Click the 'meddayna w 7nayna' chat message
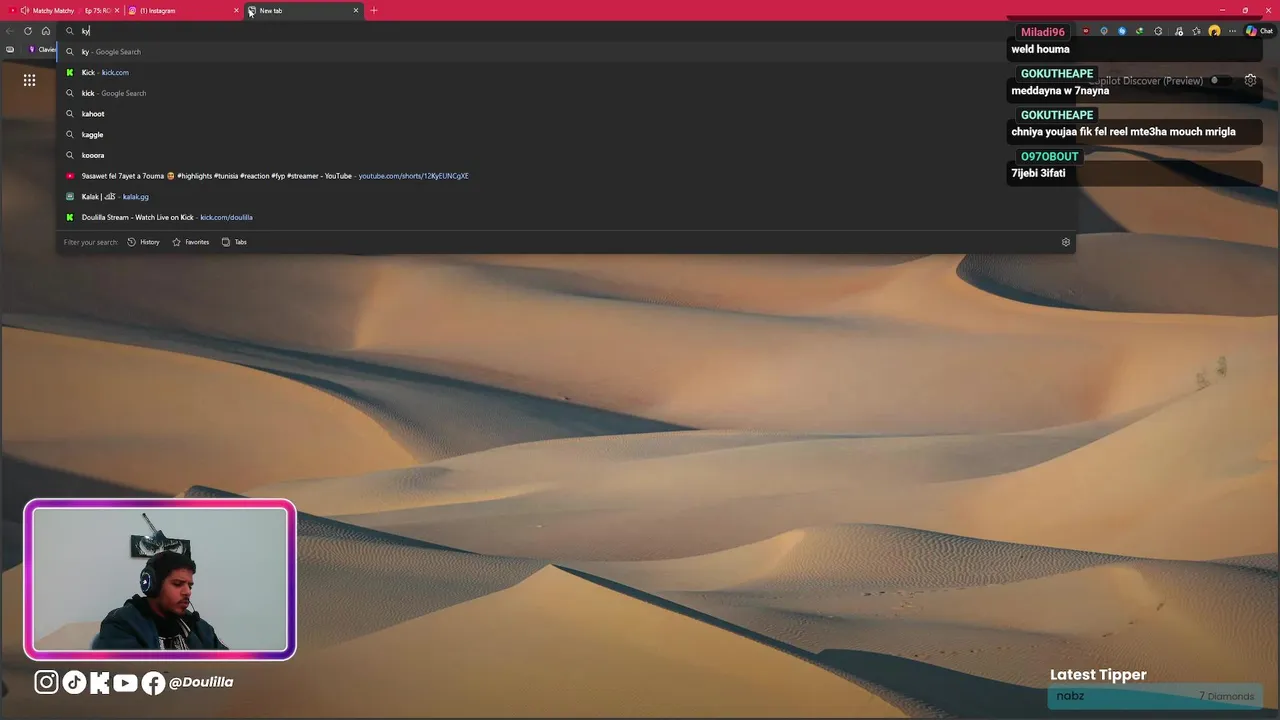1280x720 pixels. 1060,91
